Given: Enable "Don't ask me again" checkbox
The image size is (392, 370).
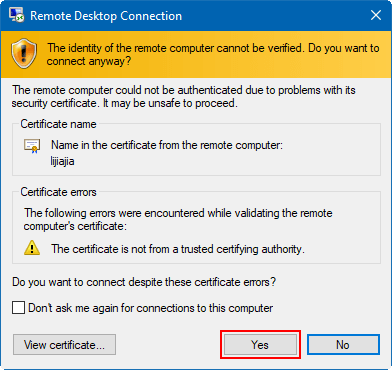Looking at the screenshot, I should tap(18, 308).
